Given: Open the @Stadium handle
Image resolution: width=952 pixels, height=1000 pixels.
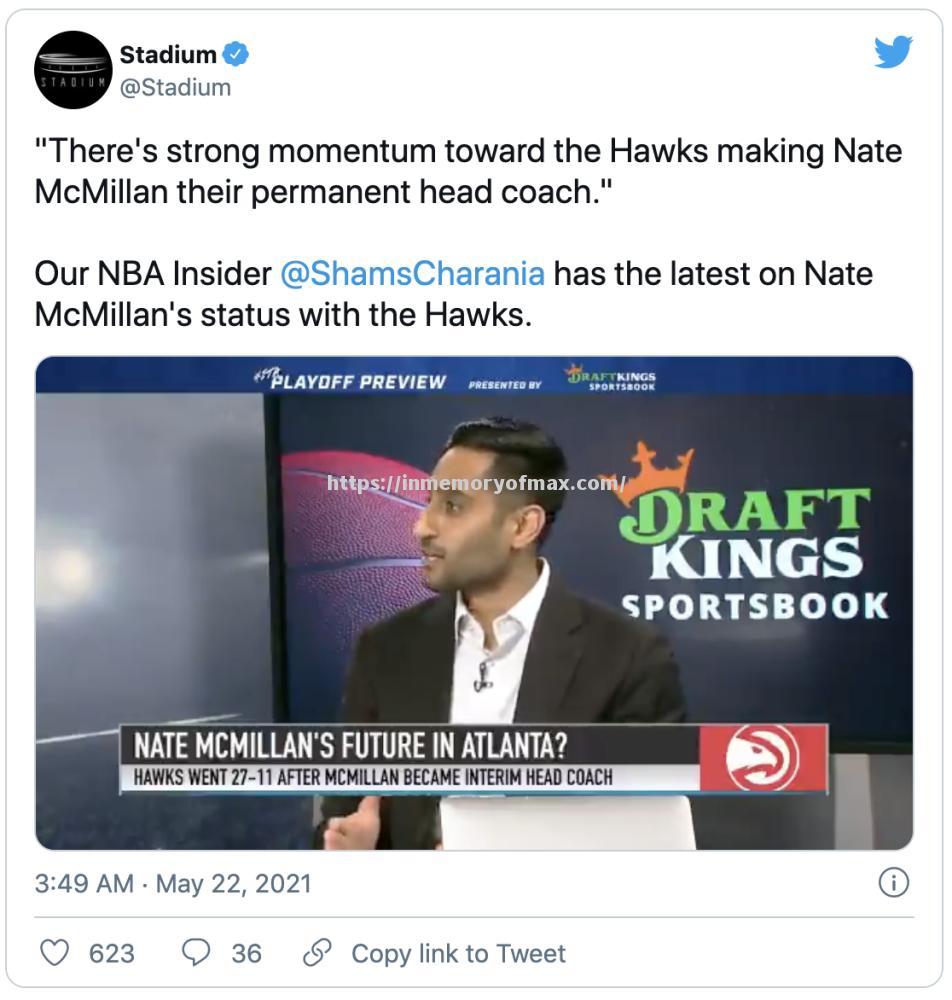Looking at the screenshot, I should pyautogui.click(x=175, y=88).
